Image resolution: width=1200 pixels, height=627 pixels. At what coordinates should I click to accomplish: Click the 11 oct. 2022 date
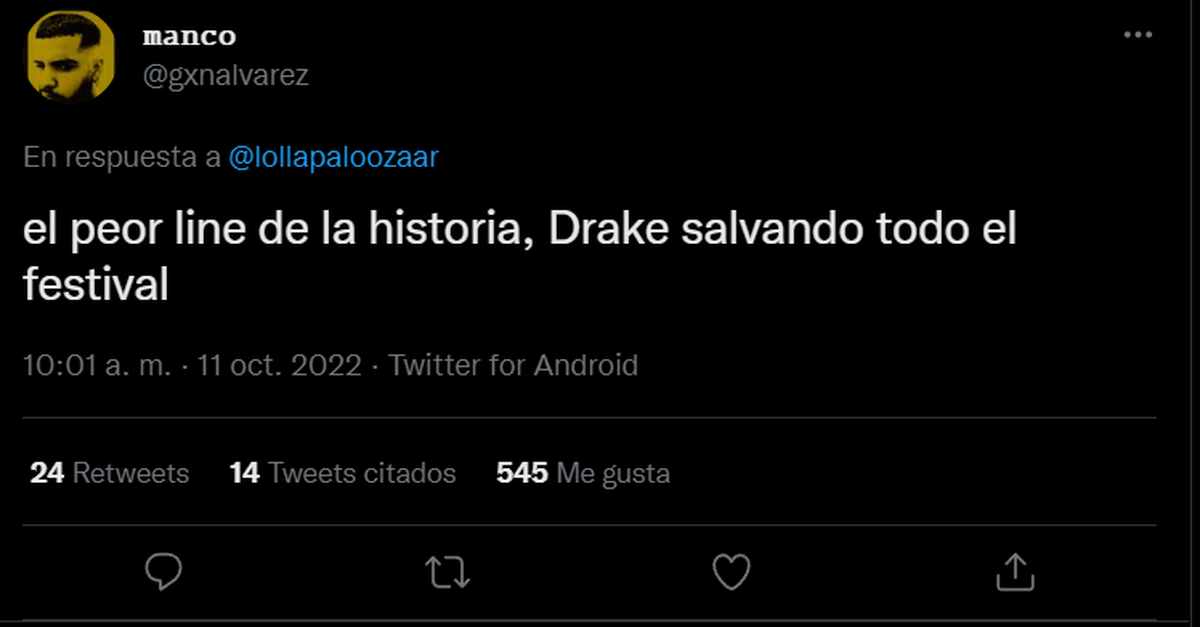280,365
